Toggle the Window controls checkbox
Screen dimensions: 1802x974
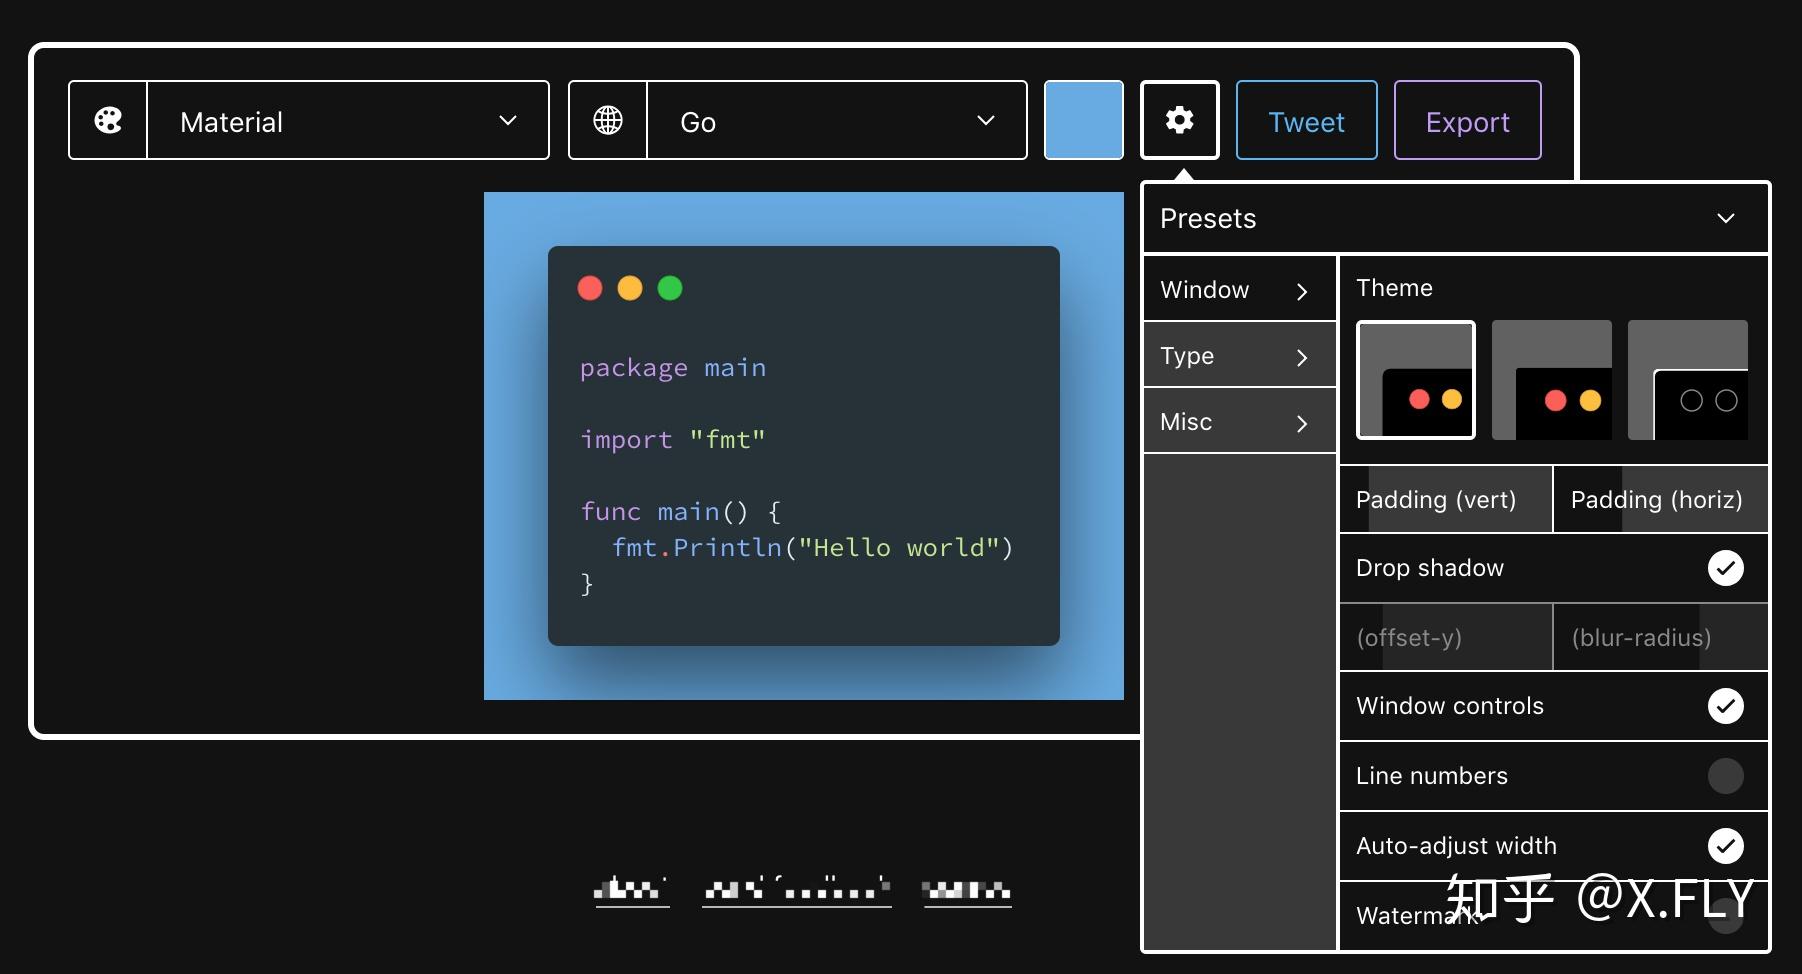point(1726,706)
